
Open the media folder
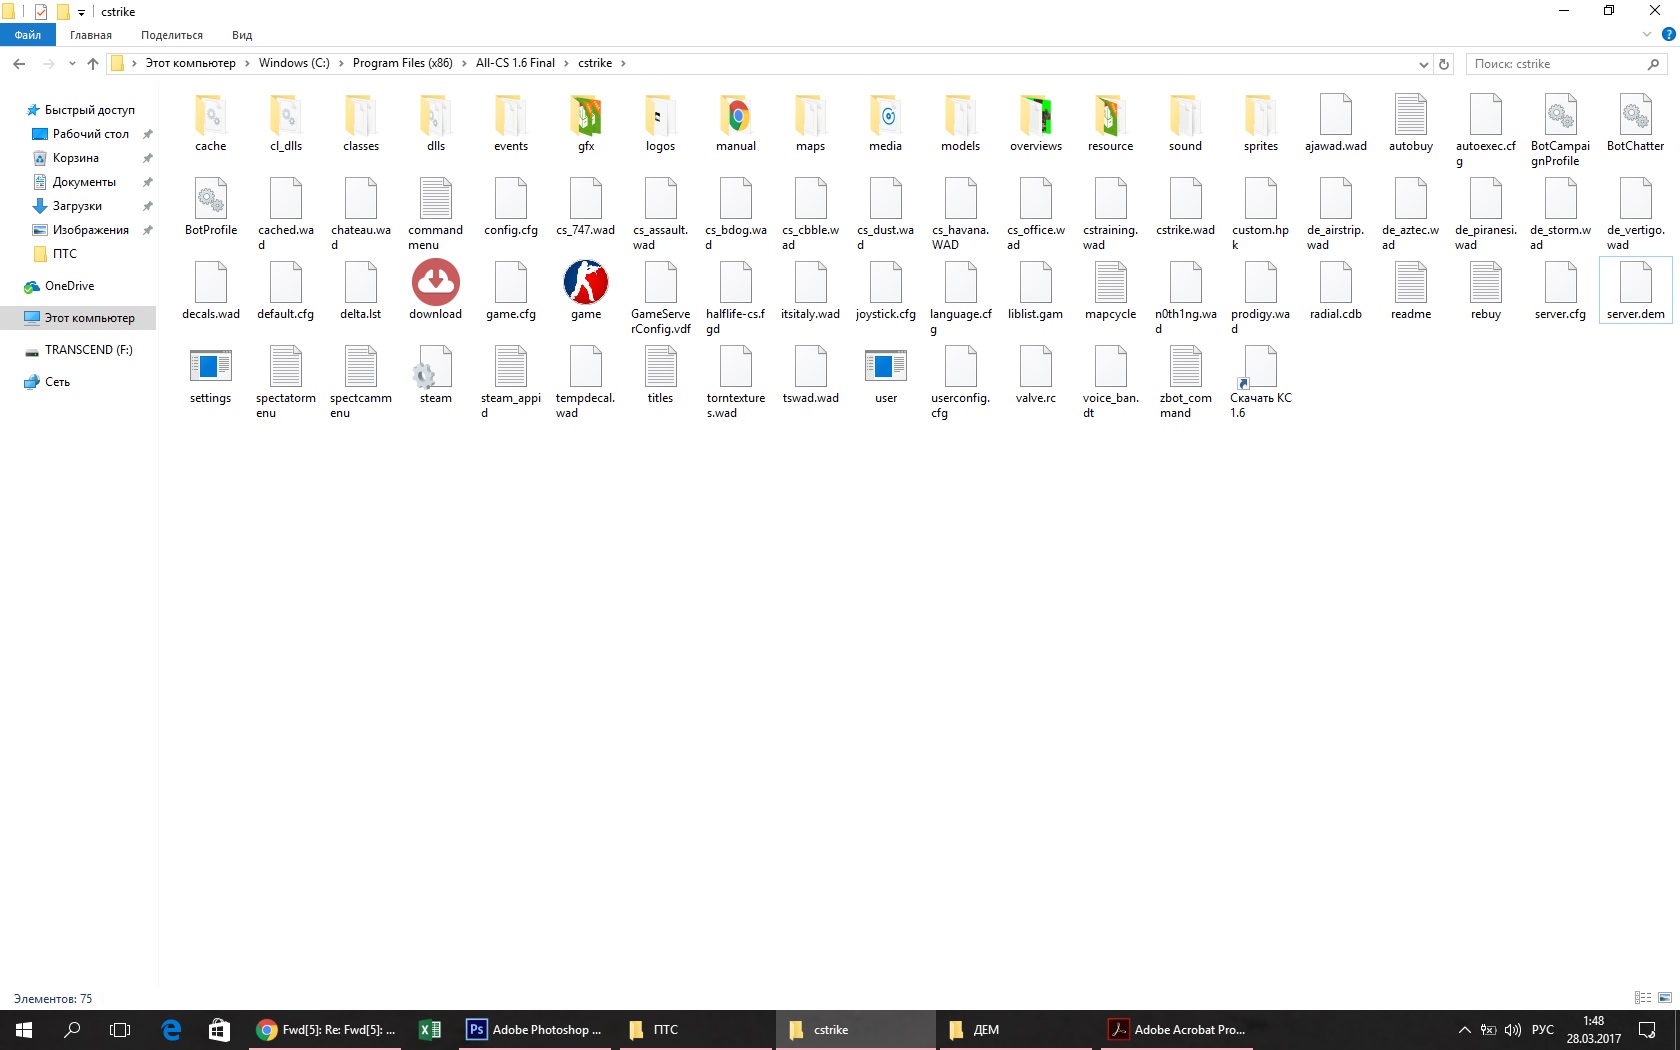[x=885, y=123]
